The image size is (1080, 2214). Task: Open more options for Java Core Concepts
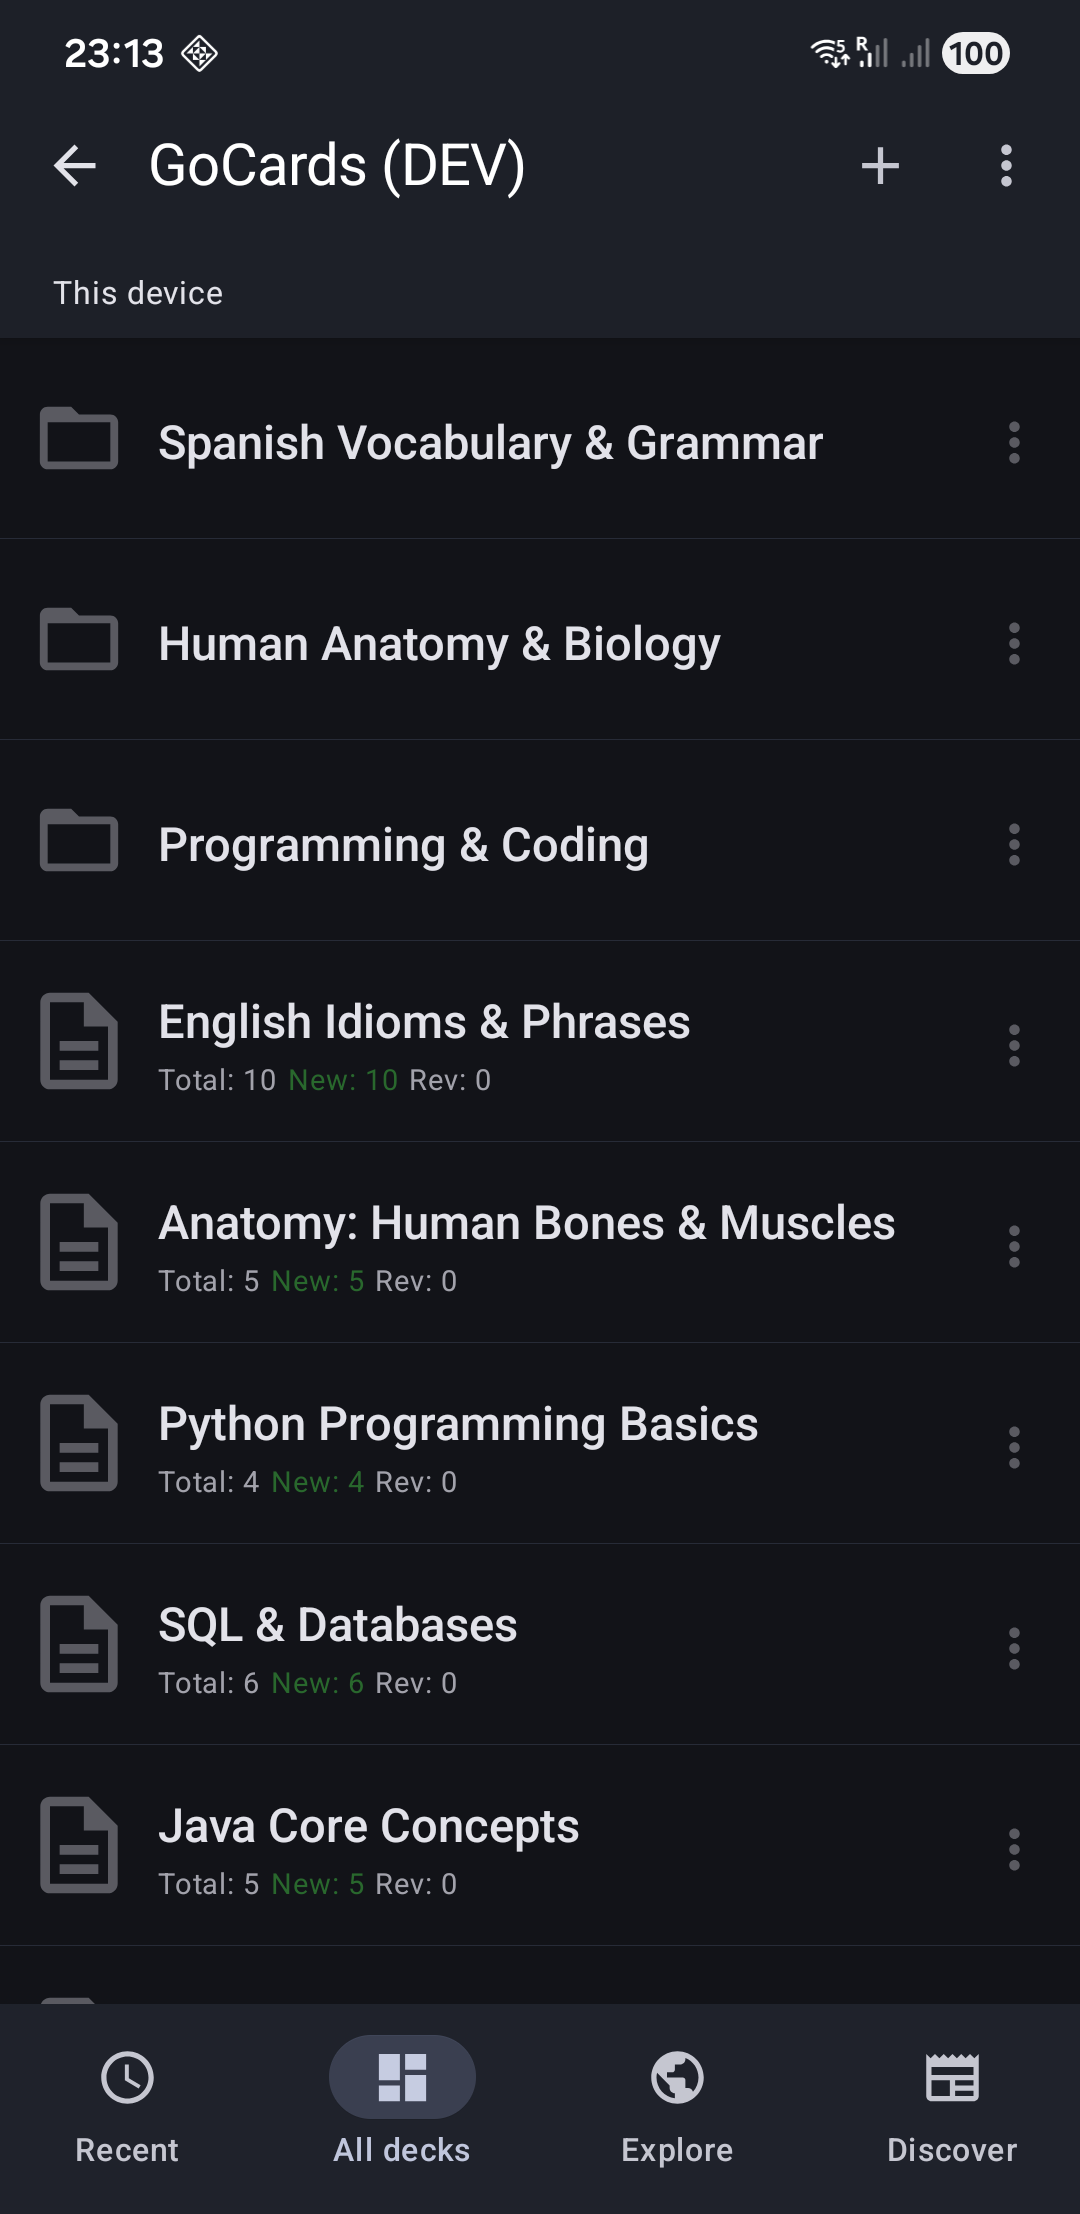[x=1014, y=1849]
